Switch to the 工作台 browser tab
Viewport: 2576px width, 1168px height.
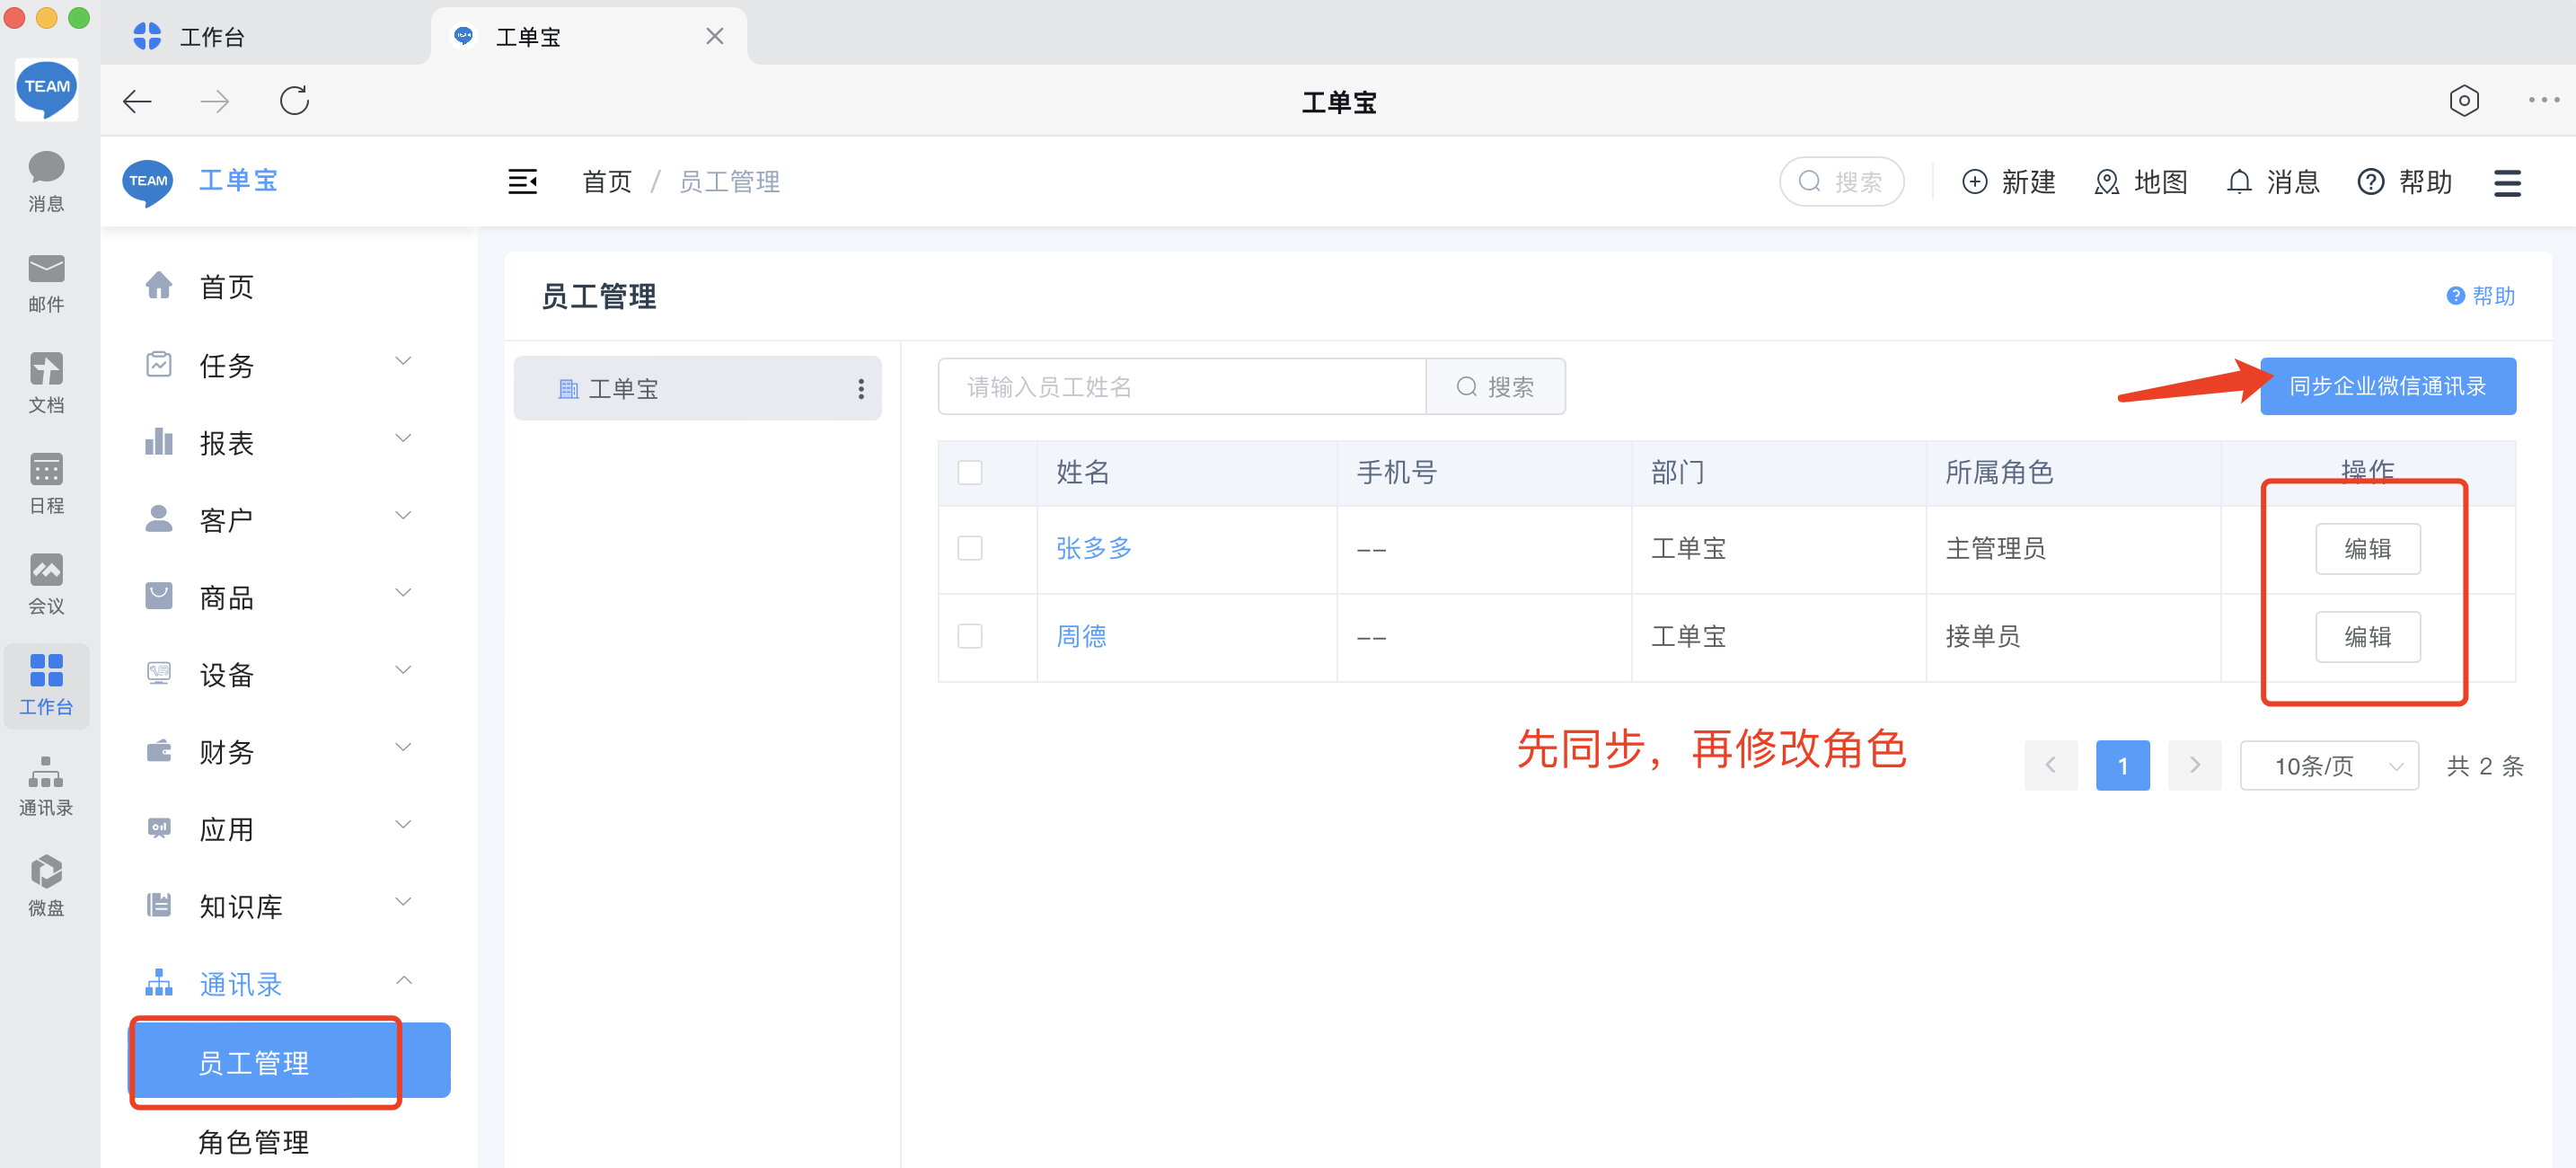click(212, 37)
